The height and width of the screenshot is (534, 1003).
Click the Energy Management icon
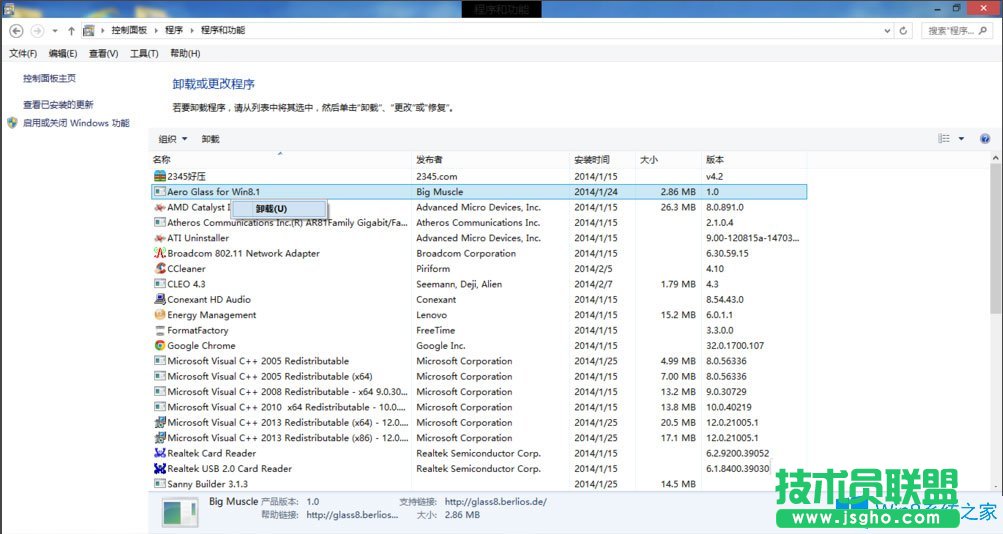(160, 315)
